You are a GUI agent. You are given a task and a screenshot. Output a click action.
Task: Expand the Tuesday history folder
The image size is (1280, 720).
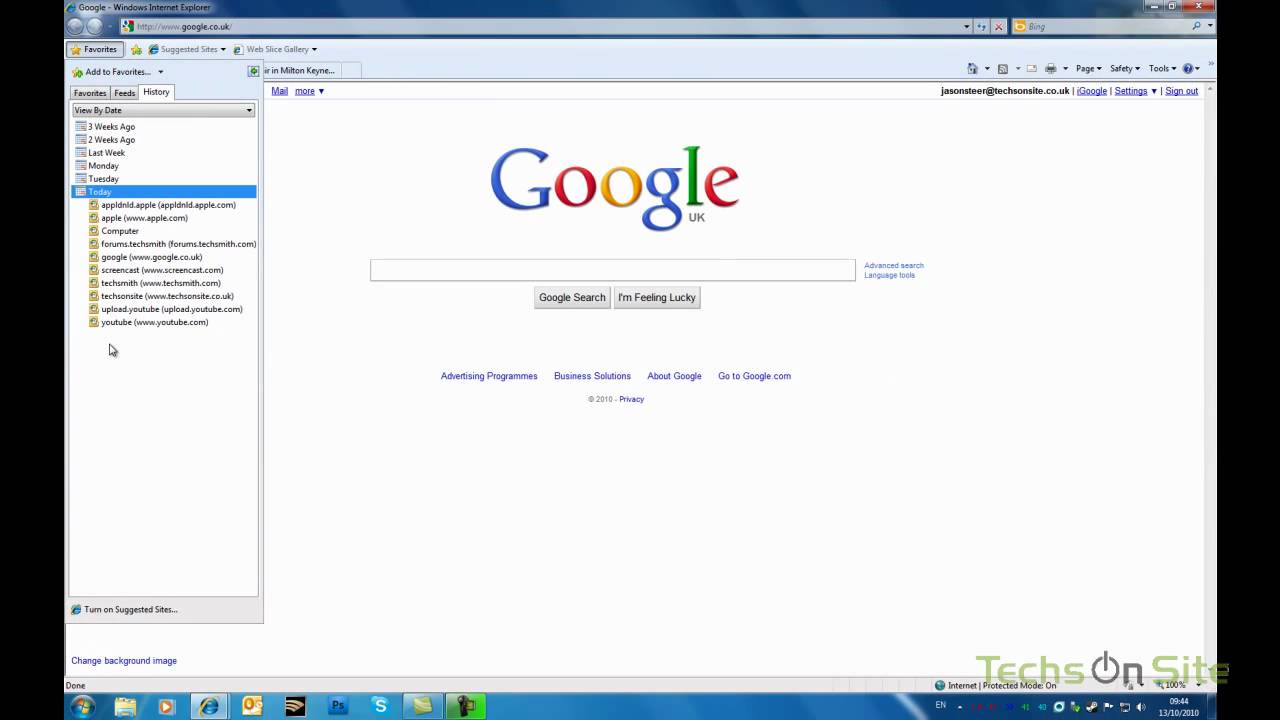coord(103,179)
